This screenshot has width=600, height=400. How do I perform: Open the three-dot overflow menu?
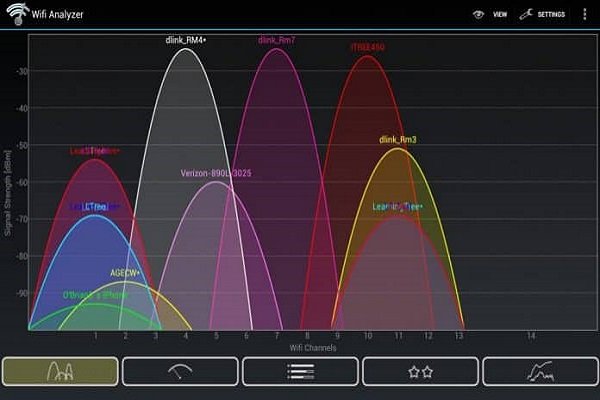tap(584, 15)
